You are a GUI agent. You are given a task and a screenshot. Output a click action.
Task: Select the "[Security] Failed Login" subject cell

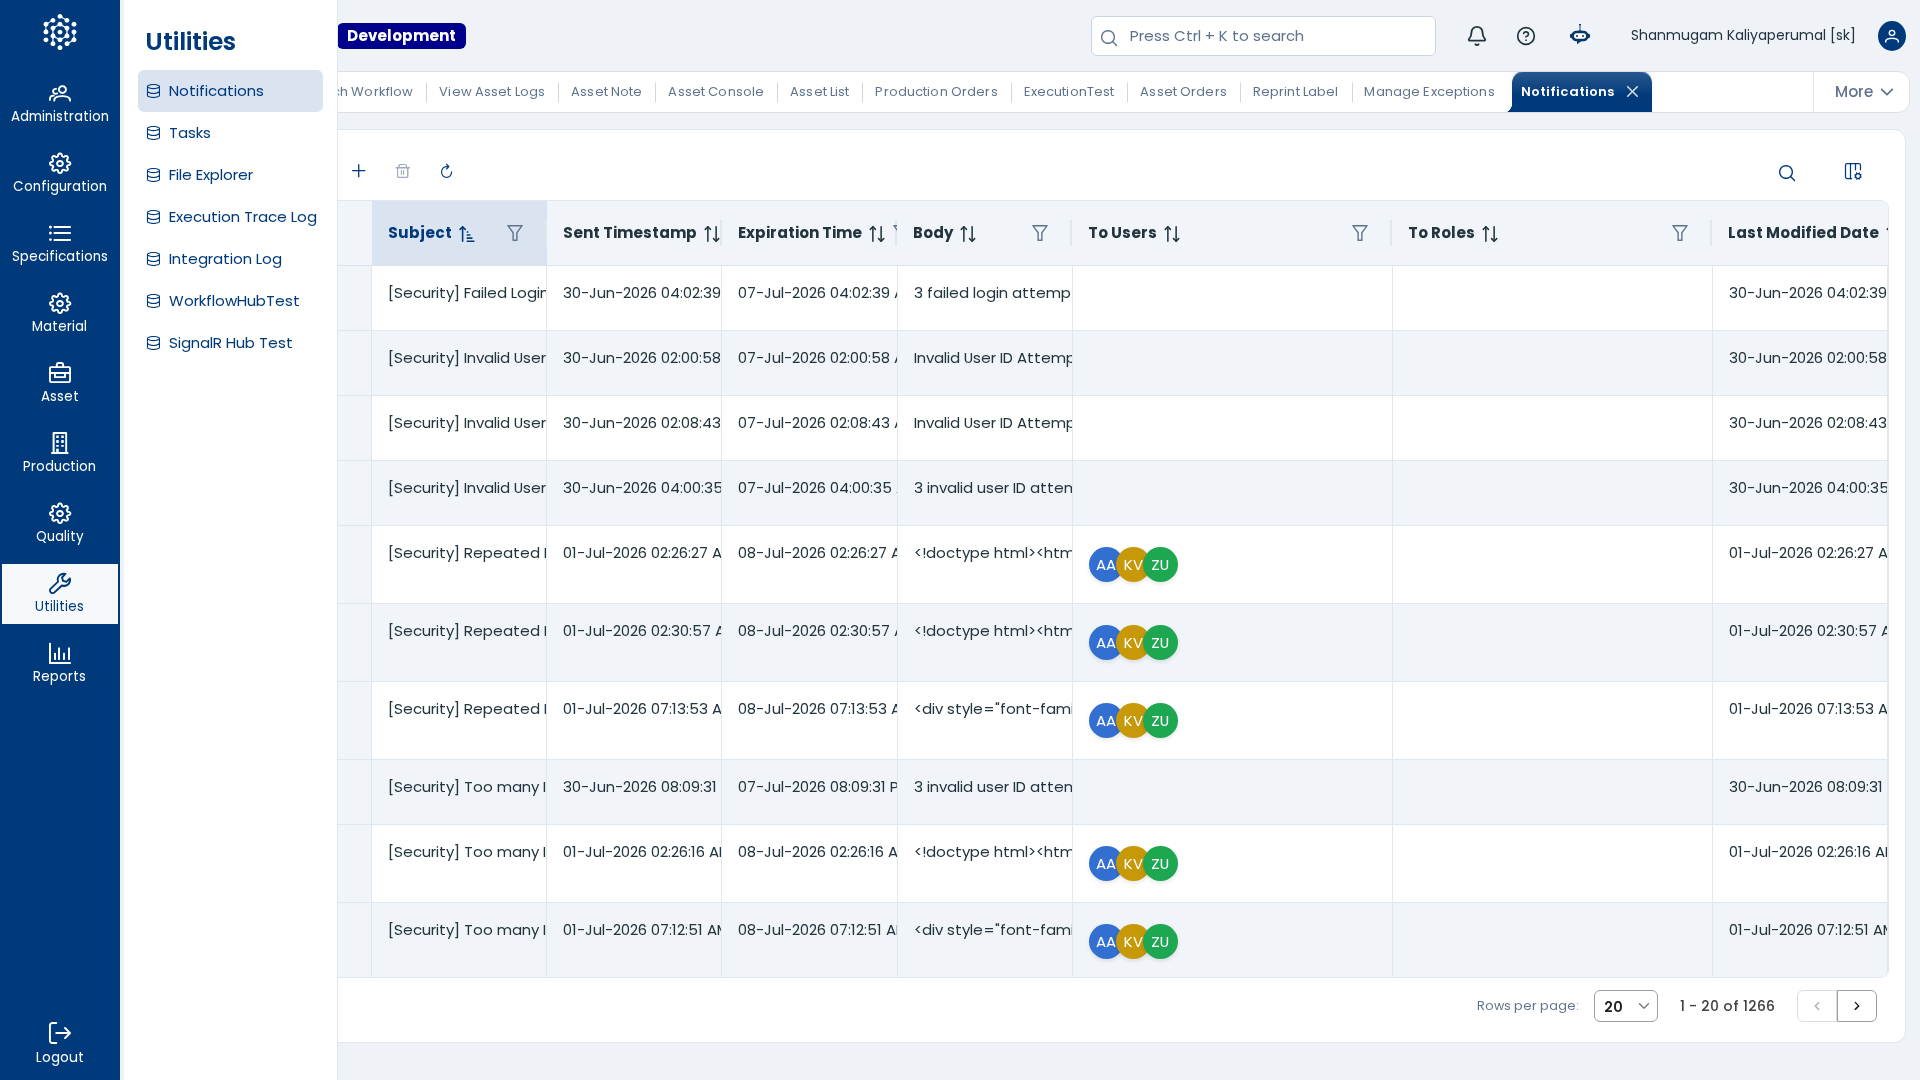[459, 298]
